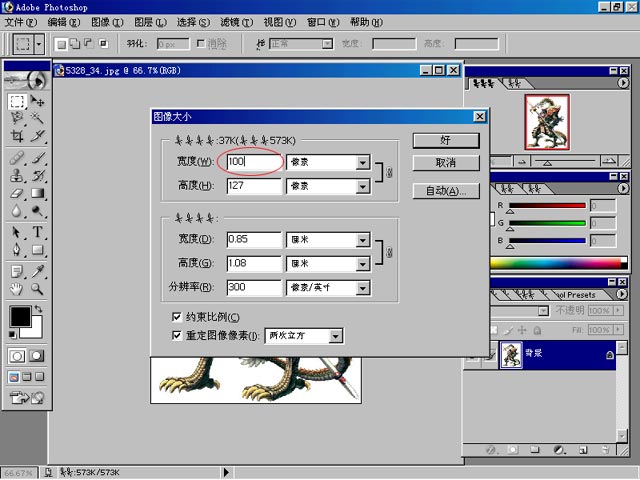Close the 图像大小 dialog
Screen dimensions: 640x480
480,117
